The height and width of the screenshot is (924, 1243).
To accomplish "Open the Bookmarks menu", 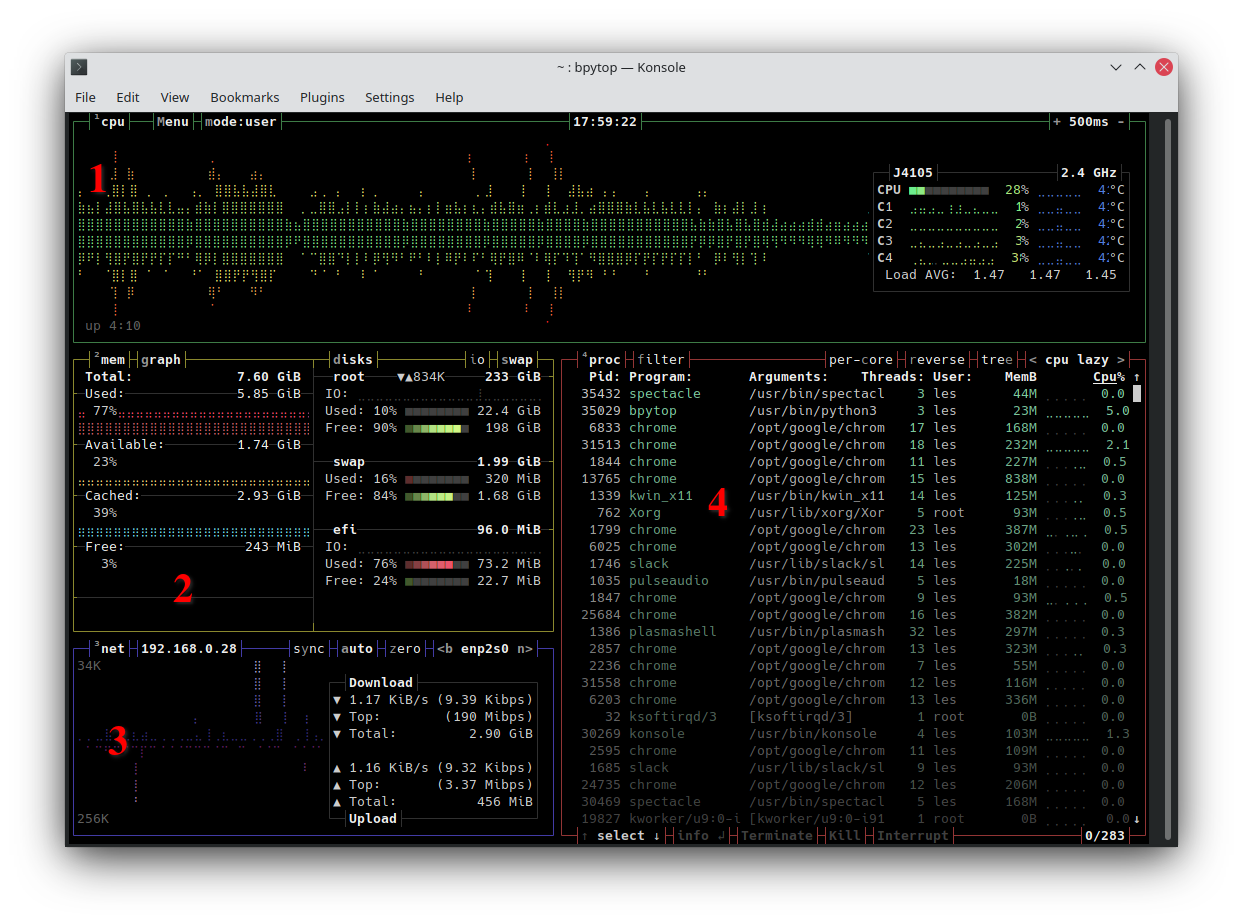I will click(x=244, y=97).
